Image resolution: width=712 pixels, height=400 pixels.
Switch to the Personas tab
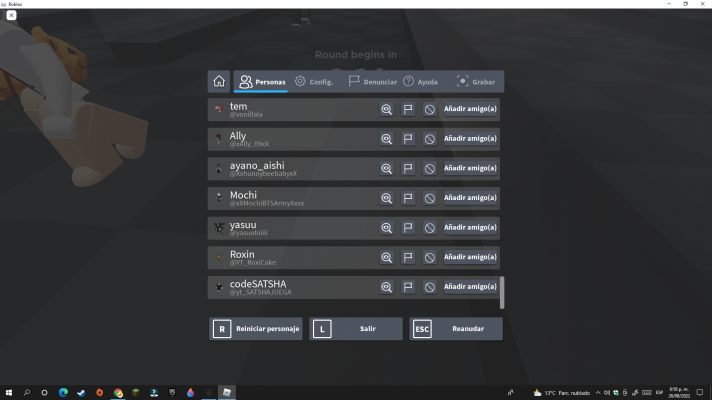click(262, 82)
